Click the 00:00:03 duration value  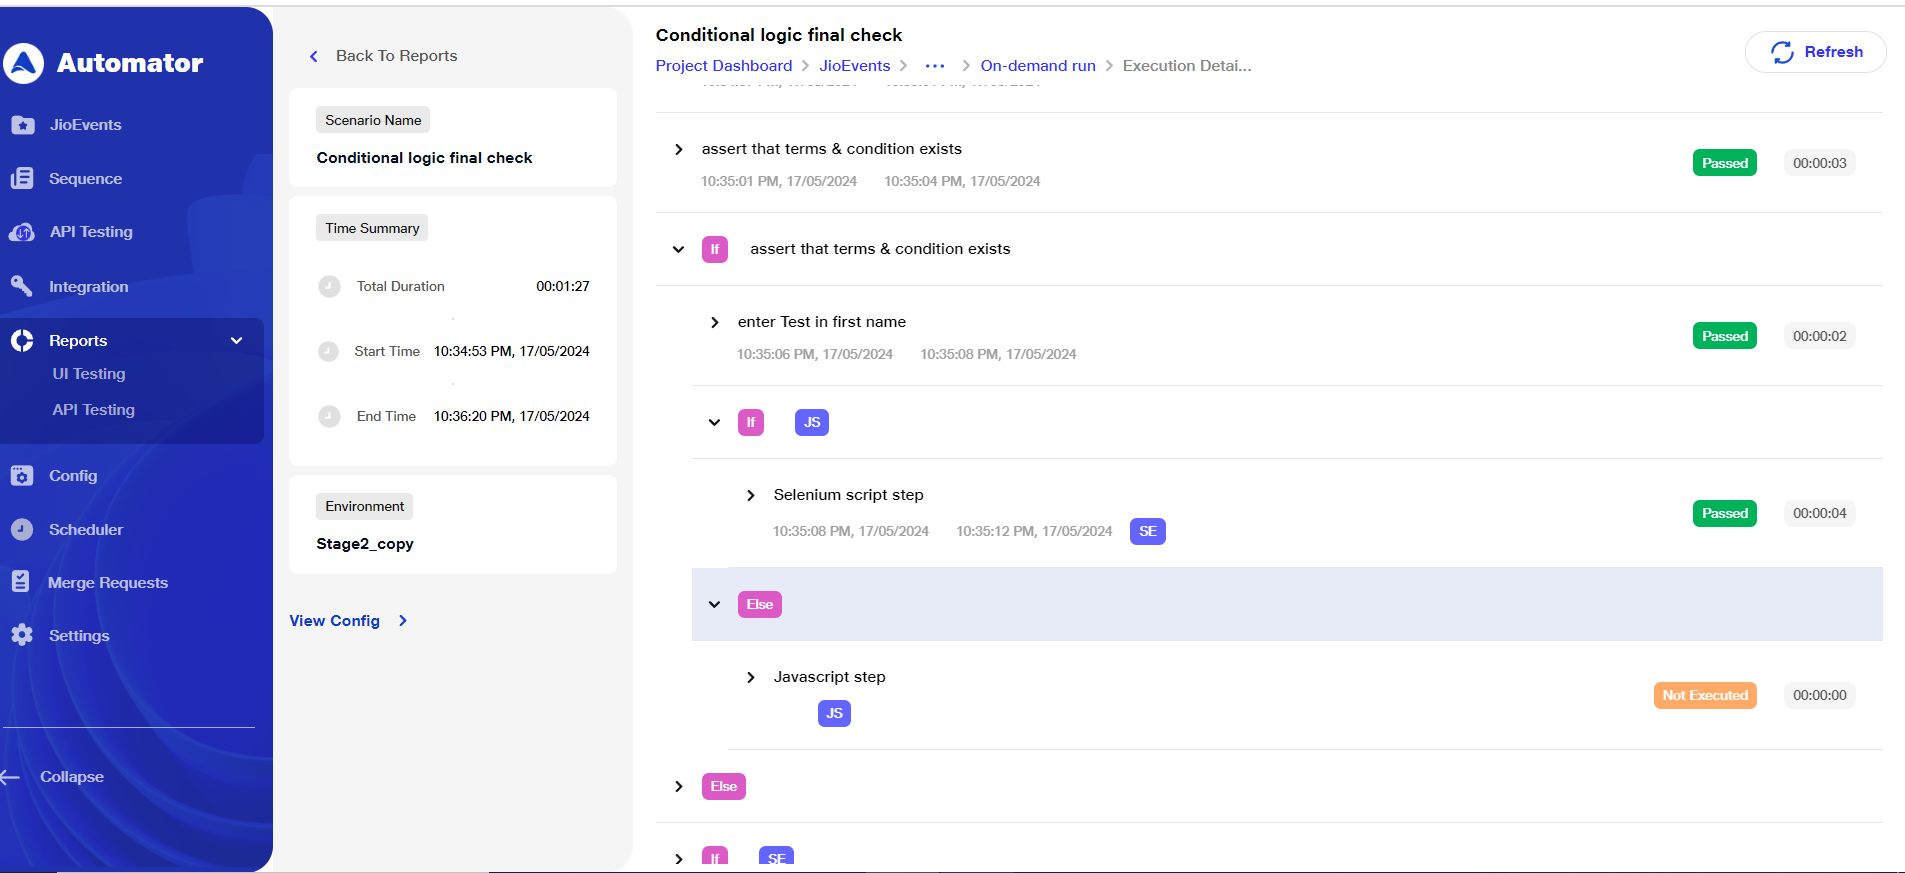(x=1820, y=163)
